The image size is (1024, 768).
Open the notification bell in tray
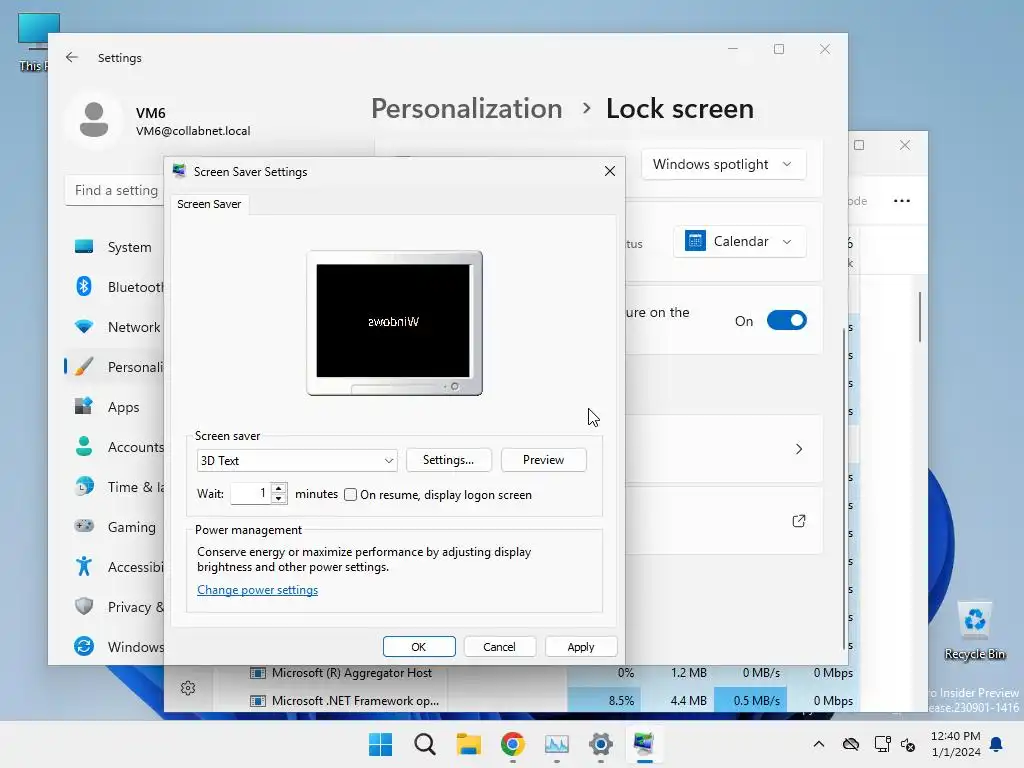996,744
